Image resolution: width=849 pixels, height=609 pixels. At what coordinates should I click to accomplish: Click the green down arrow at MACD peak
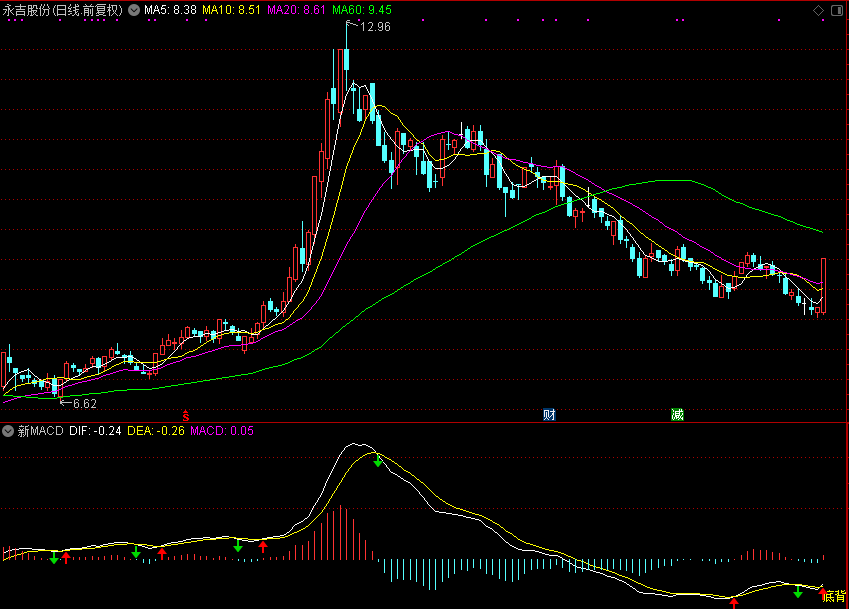point(377,461)
